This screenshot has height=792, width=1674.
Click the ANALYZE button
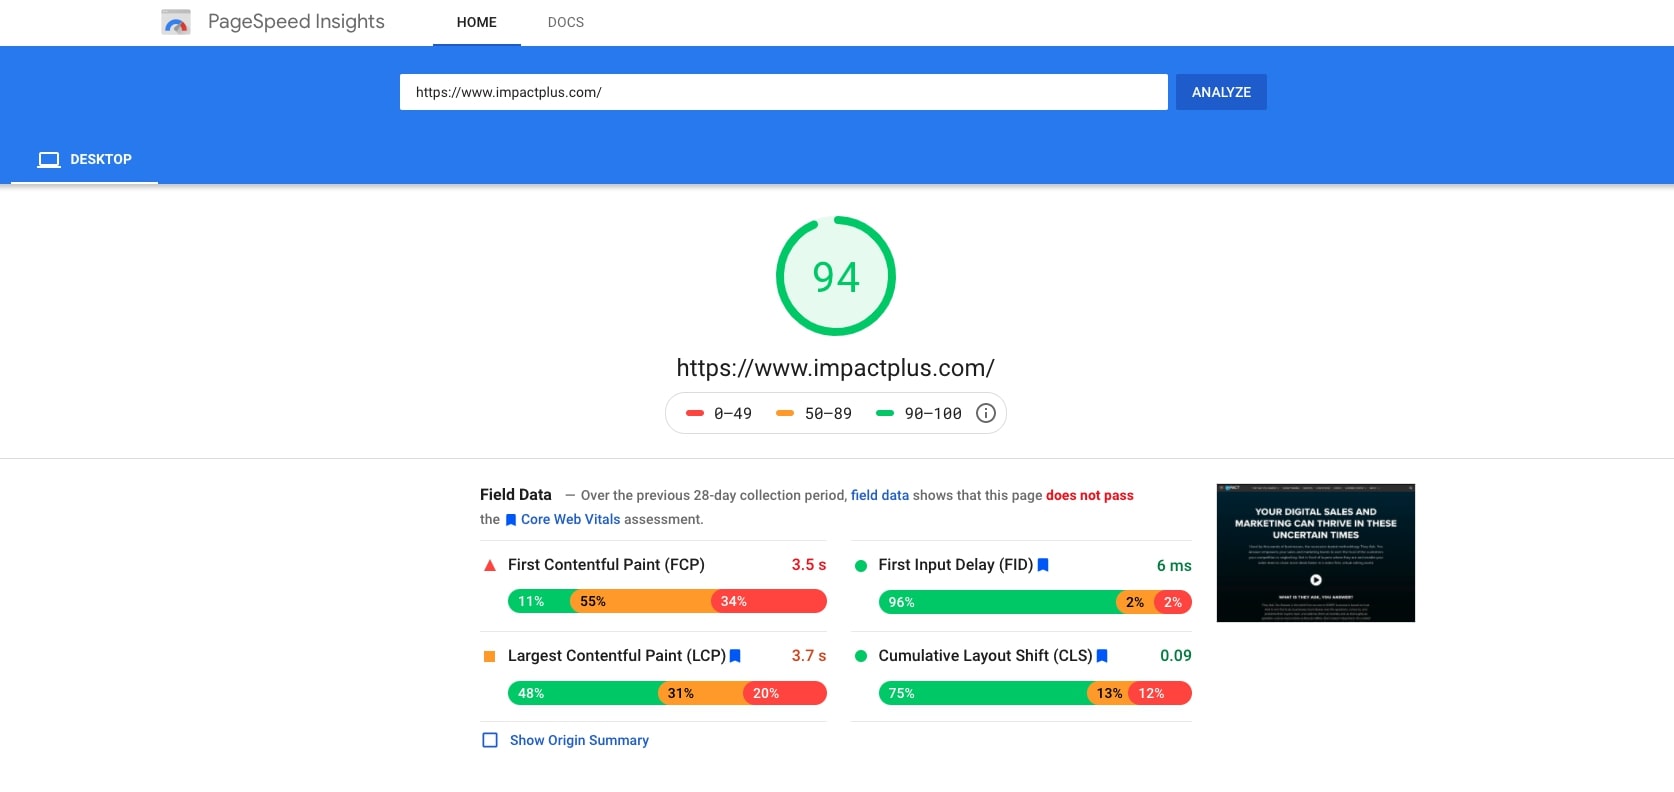[1221, 92]
